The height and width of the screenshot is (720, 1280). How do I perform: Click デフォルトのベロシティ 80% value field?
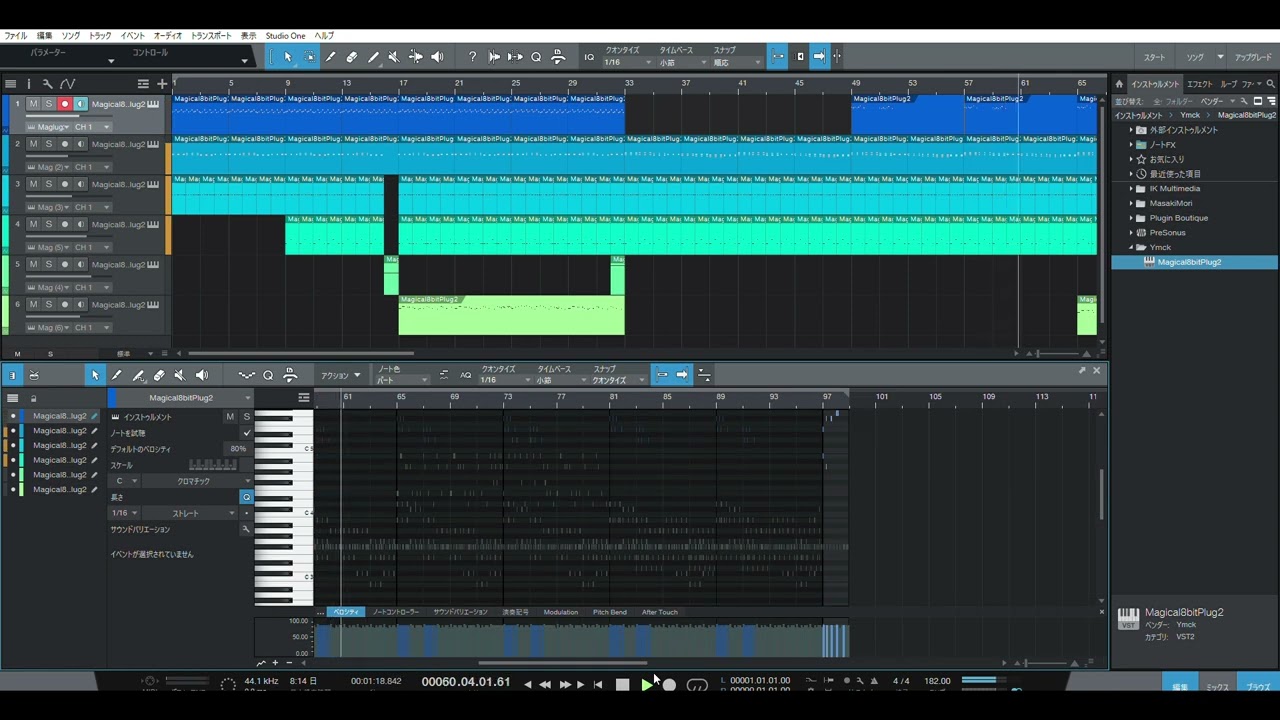point(238,449)
